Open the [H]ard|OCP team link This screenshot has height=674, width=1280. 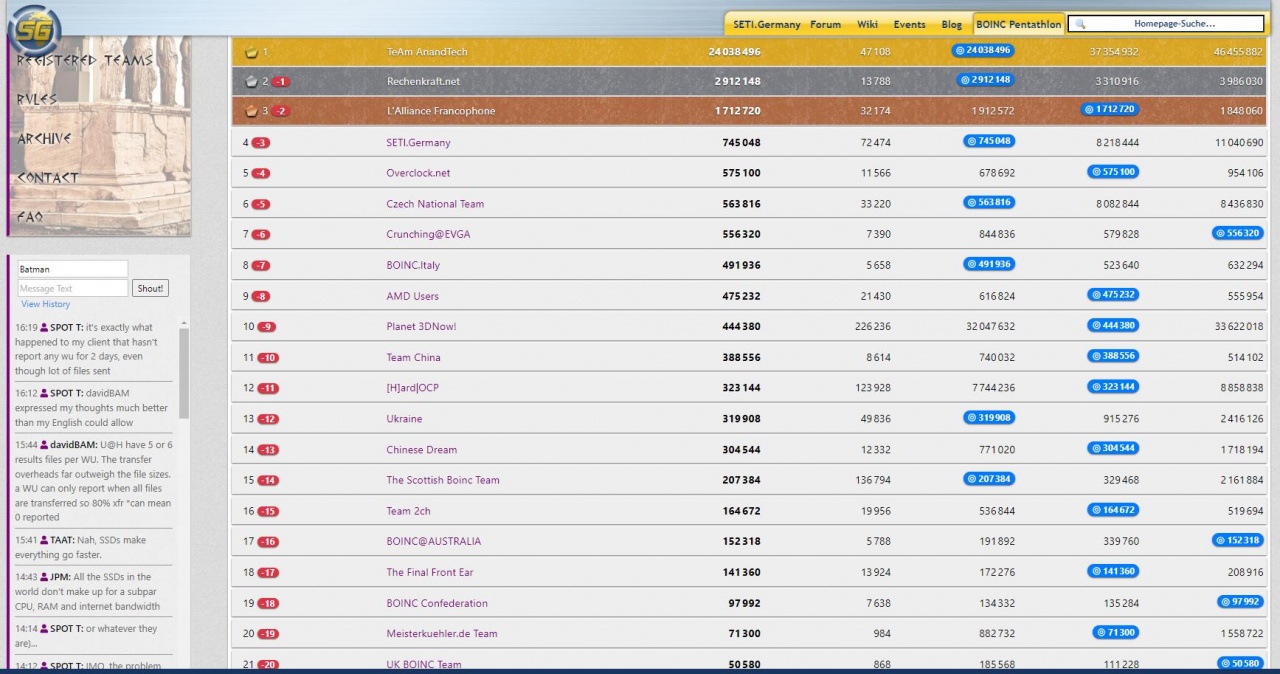click(413, 388)
